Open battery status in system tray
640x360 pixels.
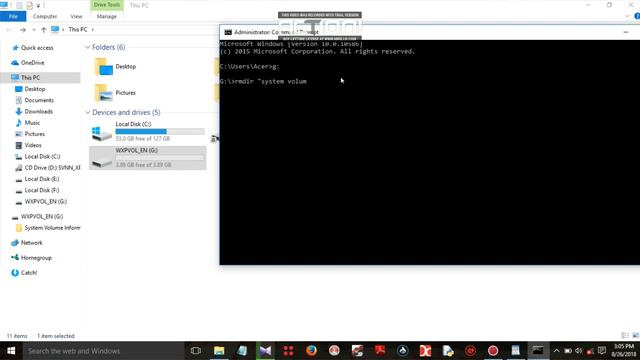click(x=568, y=351)
